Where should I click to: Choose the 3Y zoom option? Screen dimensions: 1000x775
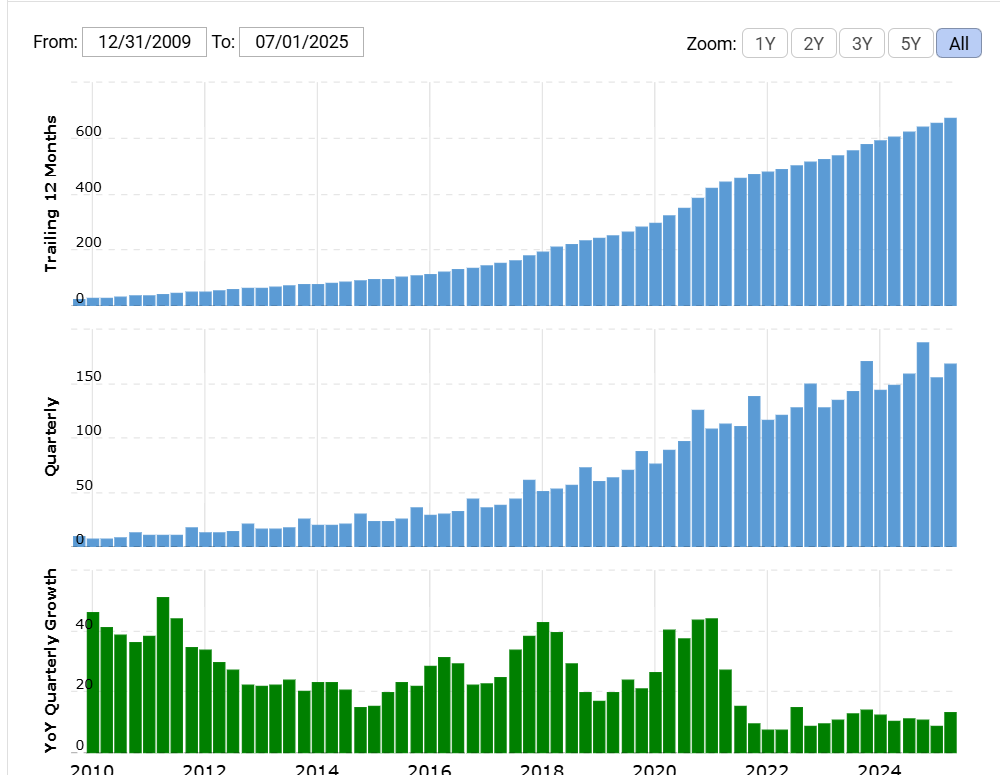[862, 43]
